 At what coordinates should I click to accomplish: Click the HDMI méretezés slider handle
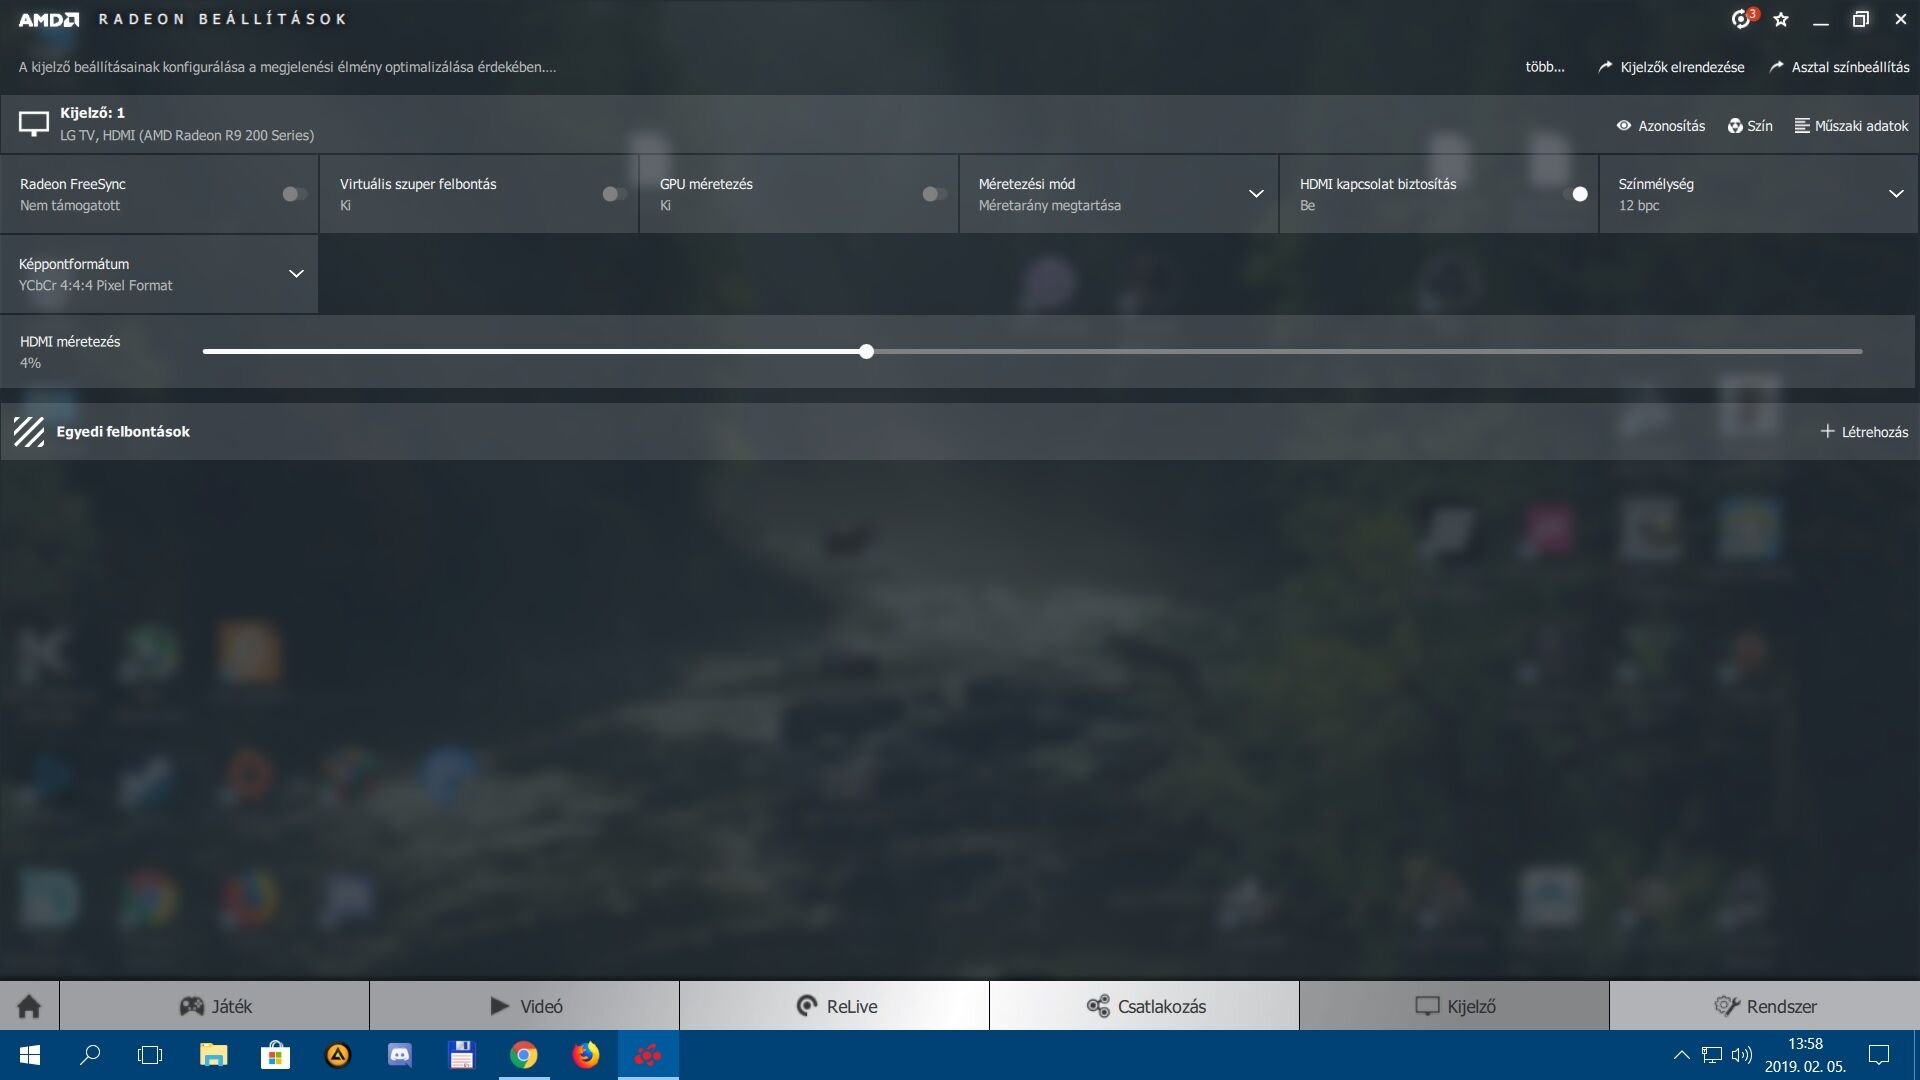[867, 352]
